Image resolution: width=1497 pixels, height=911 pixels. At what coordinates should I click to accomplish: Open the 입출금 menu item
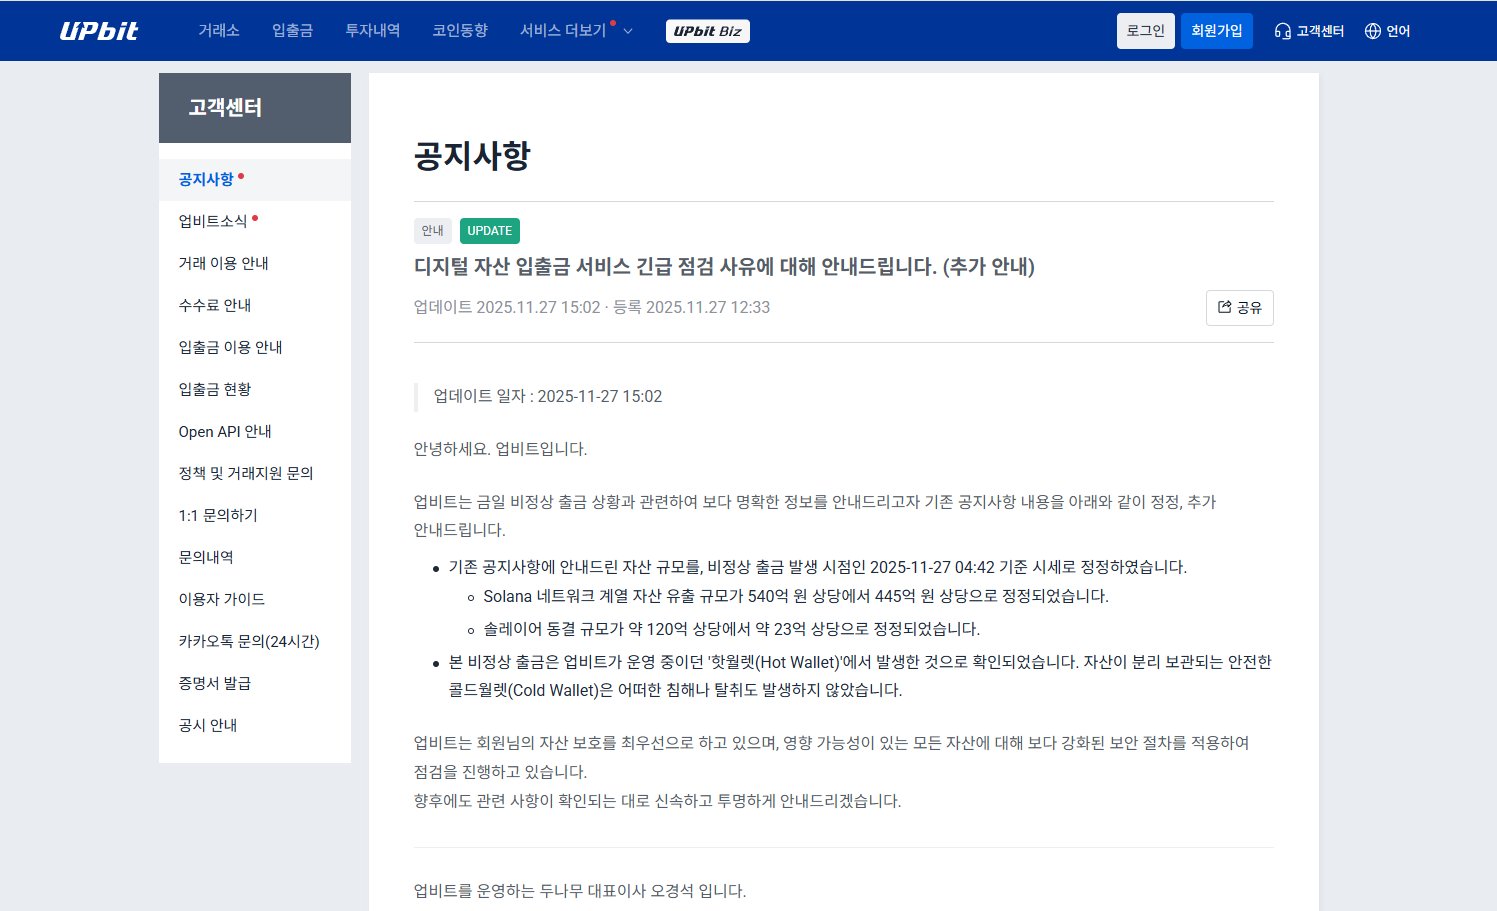(292, 31)
